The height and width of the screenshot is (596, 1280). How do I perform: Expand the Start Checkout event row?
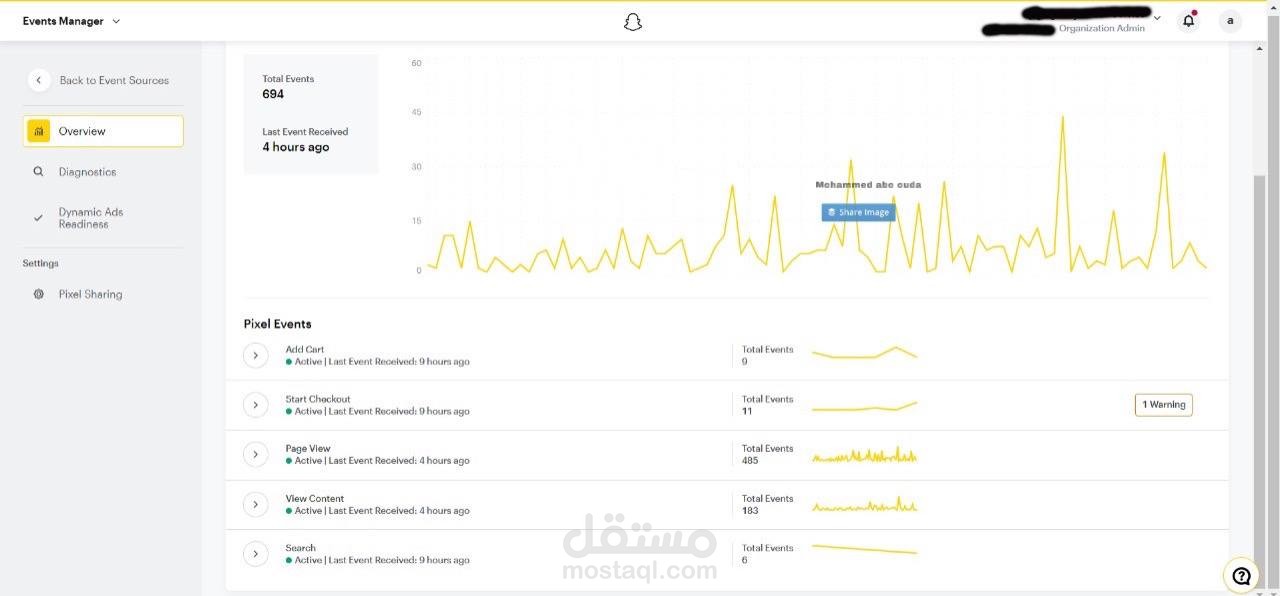tap(256, 405)
